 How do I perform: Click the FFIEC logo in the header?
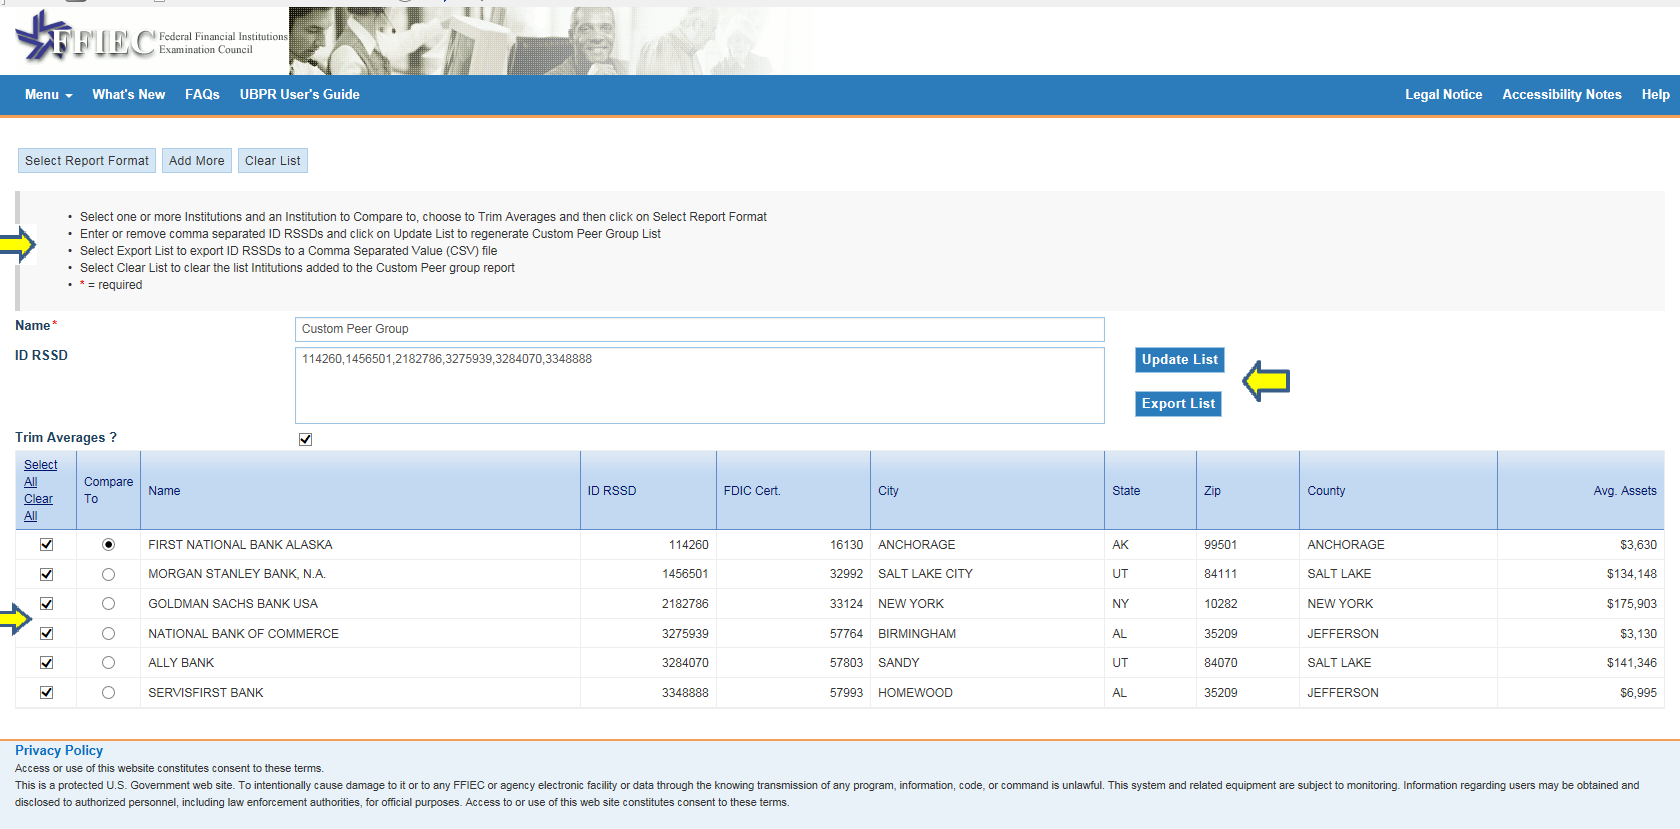pos(150,39)
